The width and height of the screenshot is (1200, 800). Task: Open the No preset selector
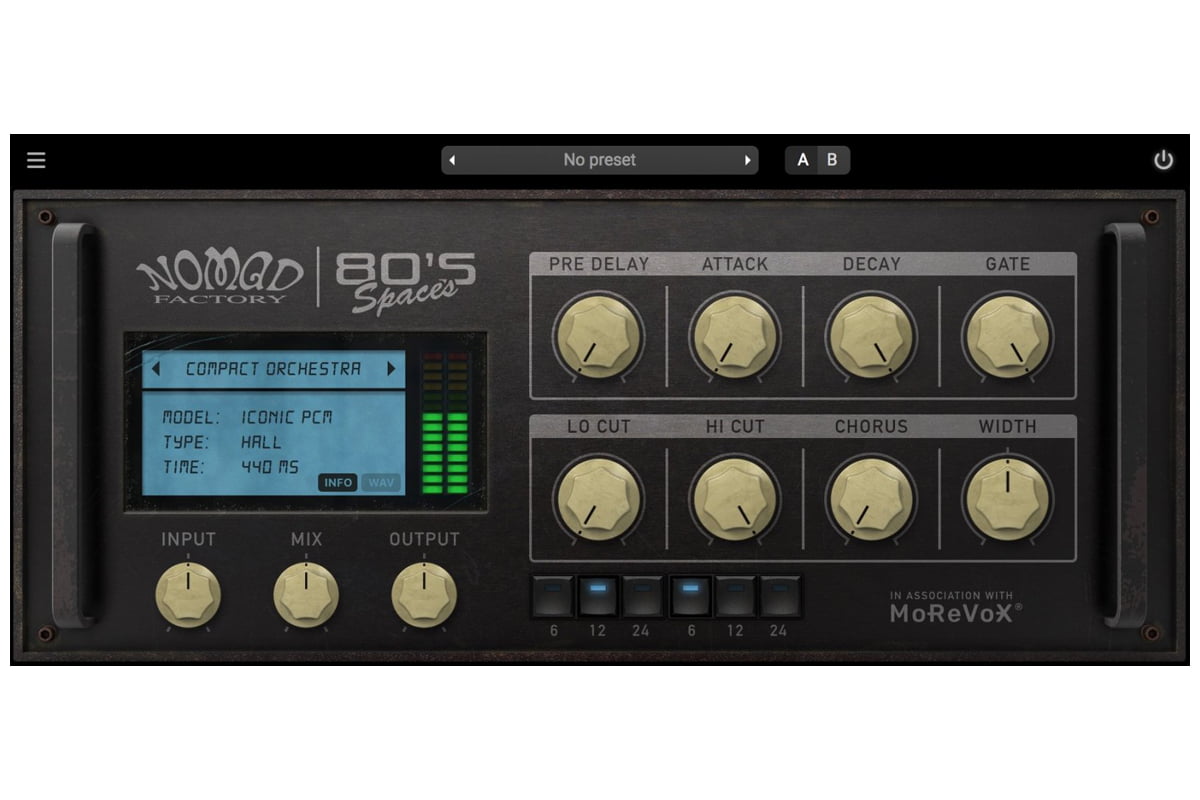pos(600,160)
